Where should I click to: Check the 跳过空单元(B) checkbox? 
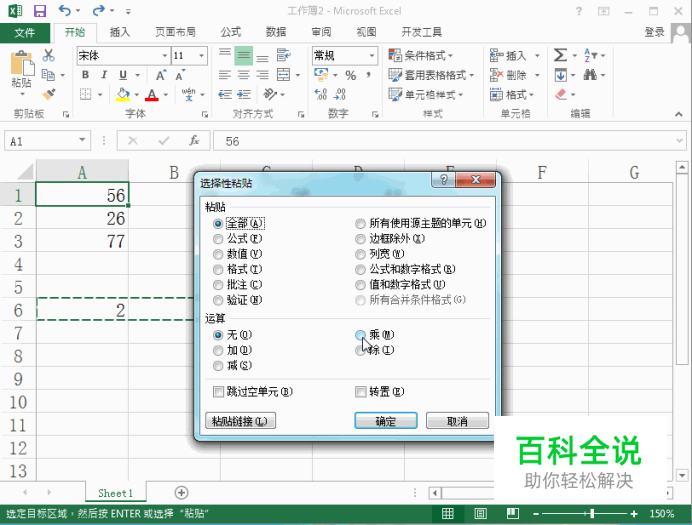coord(218,392)
